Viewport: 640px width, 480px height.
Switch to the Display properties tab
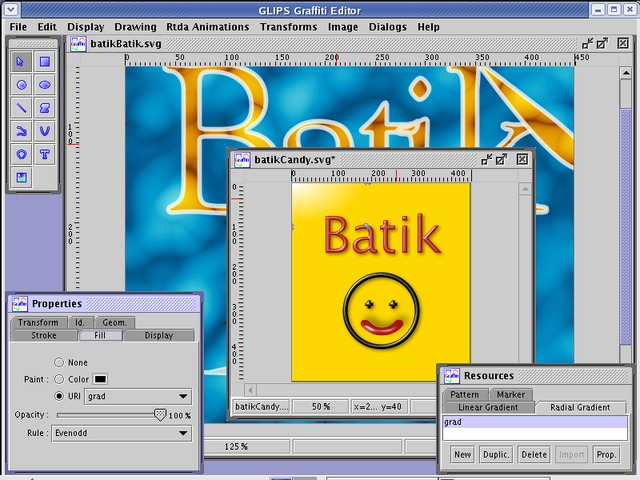click(159, 335)
